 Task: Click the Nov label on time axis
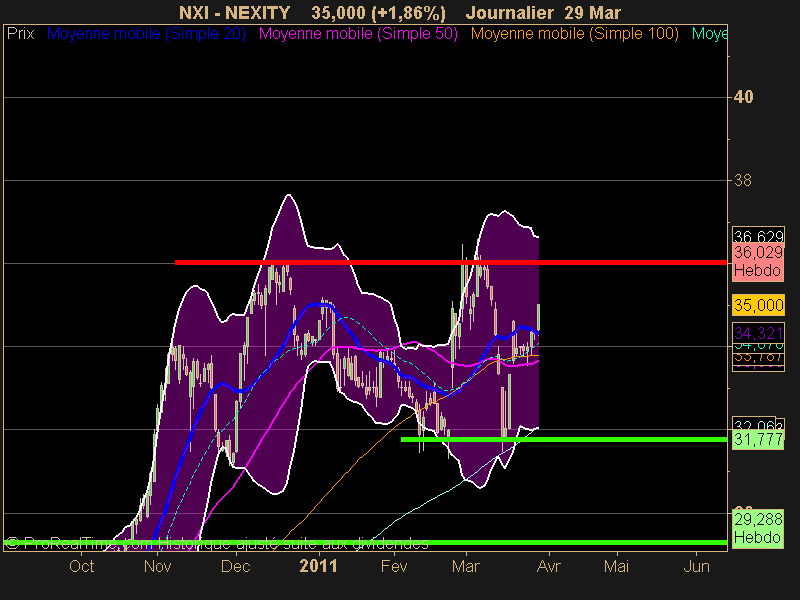pos(157,566)
